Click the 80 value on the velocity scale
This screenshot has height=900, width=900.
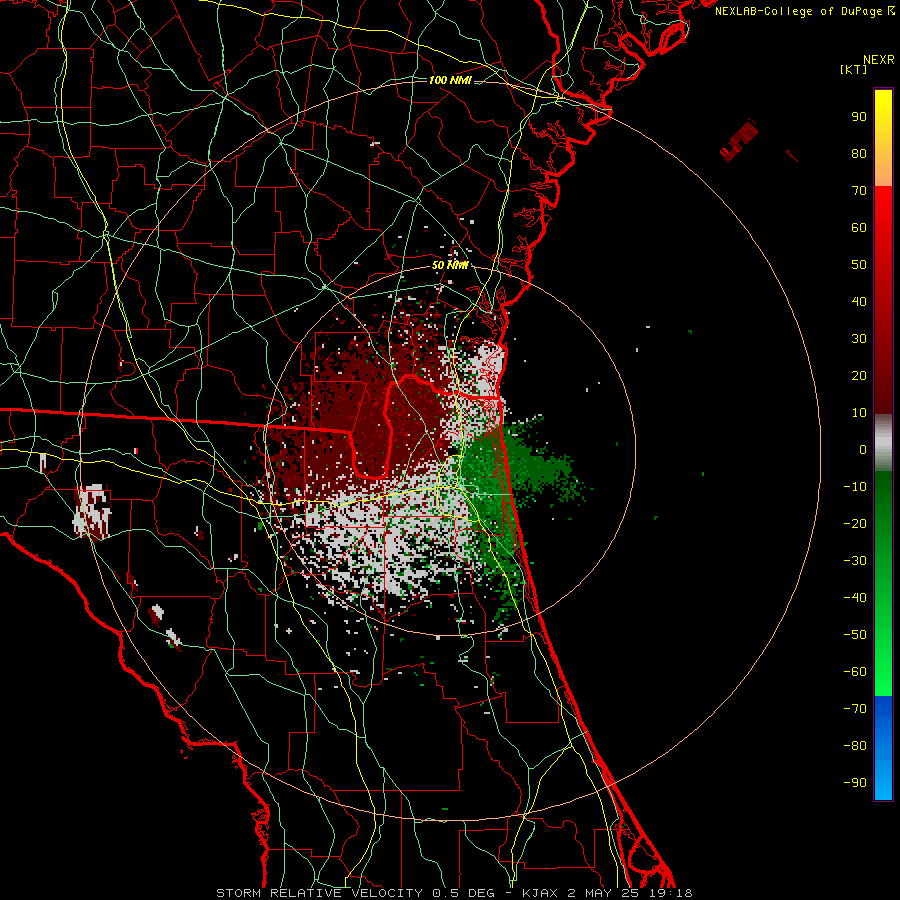click(x=859, y=154)
